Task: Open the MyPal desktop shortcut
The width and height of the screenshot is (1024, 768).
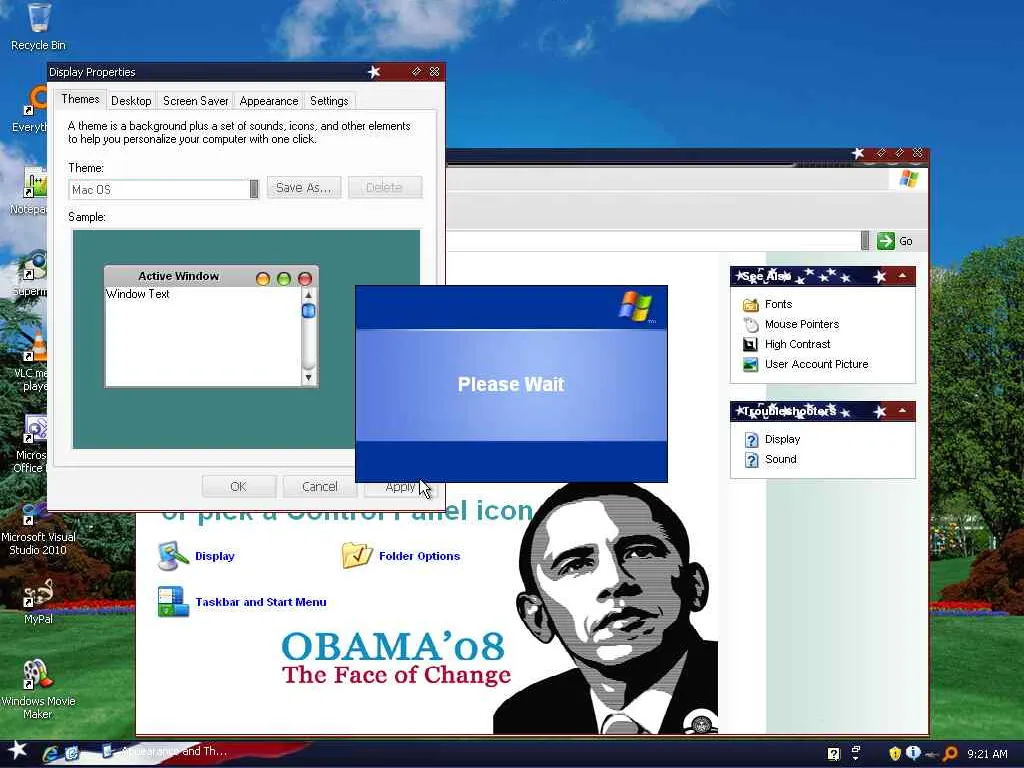Action: pyautogui.click(x=38, y=601)
